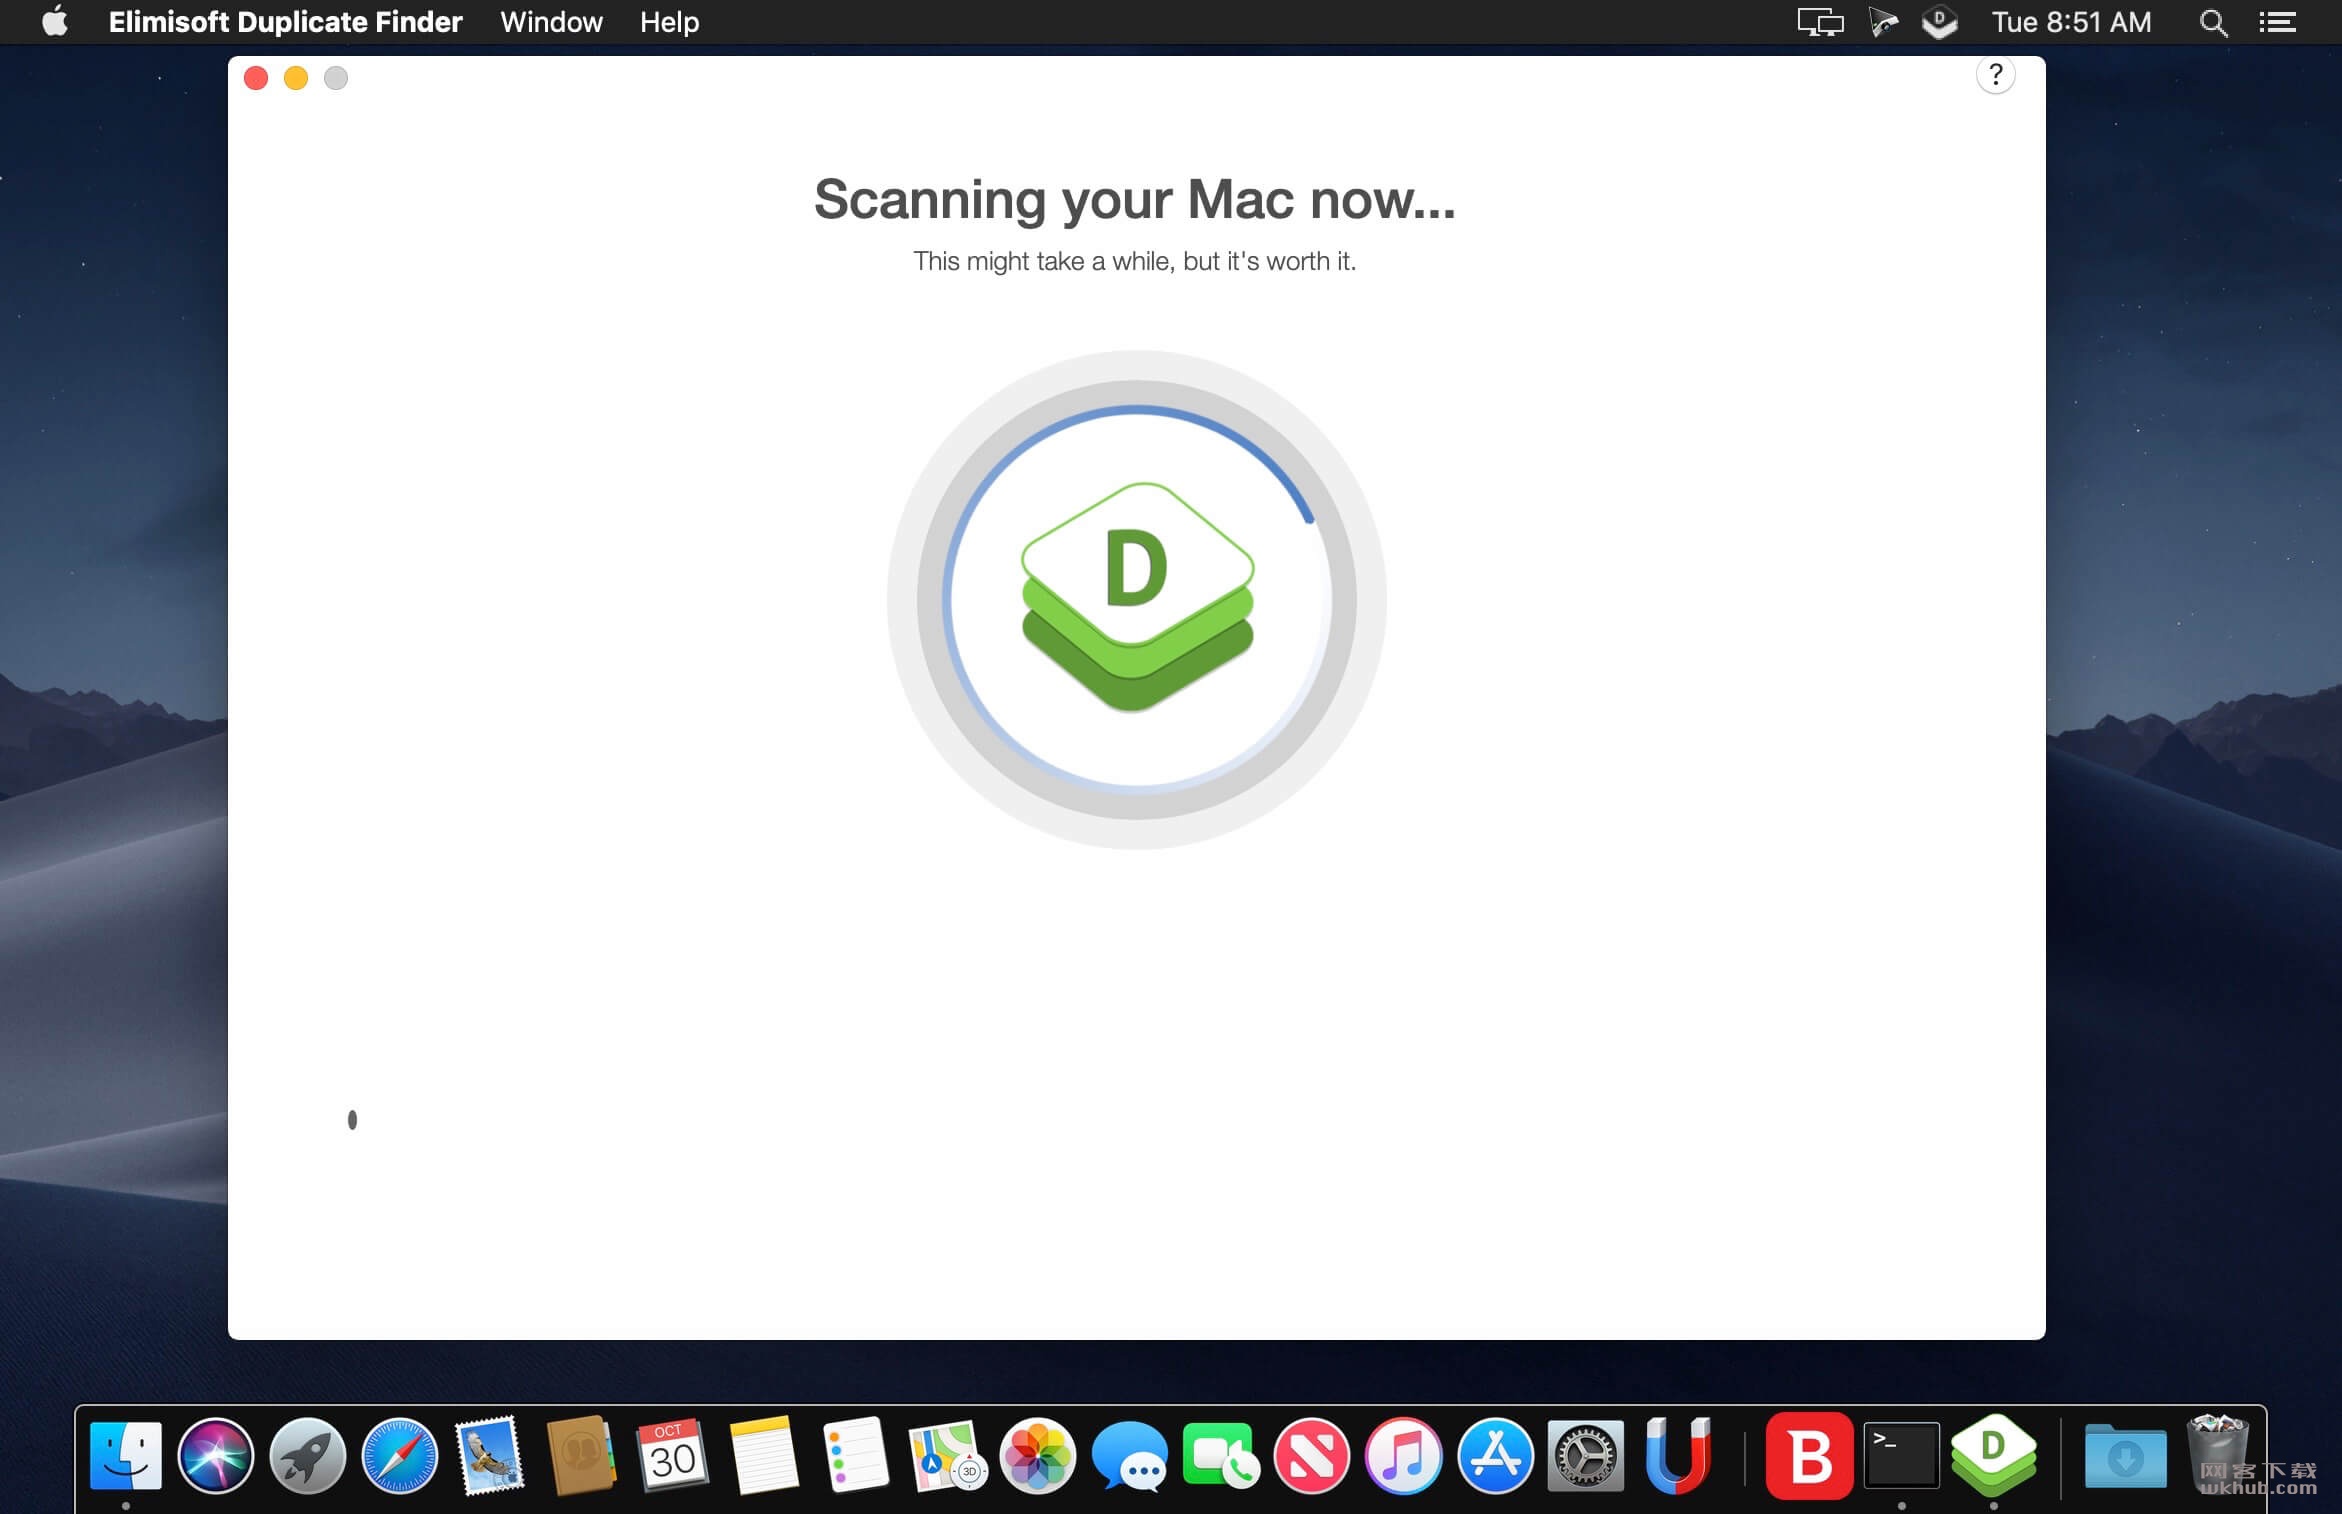
Task: Open the Apple menu
Action: pyautogui.click(x=55, y=21)
